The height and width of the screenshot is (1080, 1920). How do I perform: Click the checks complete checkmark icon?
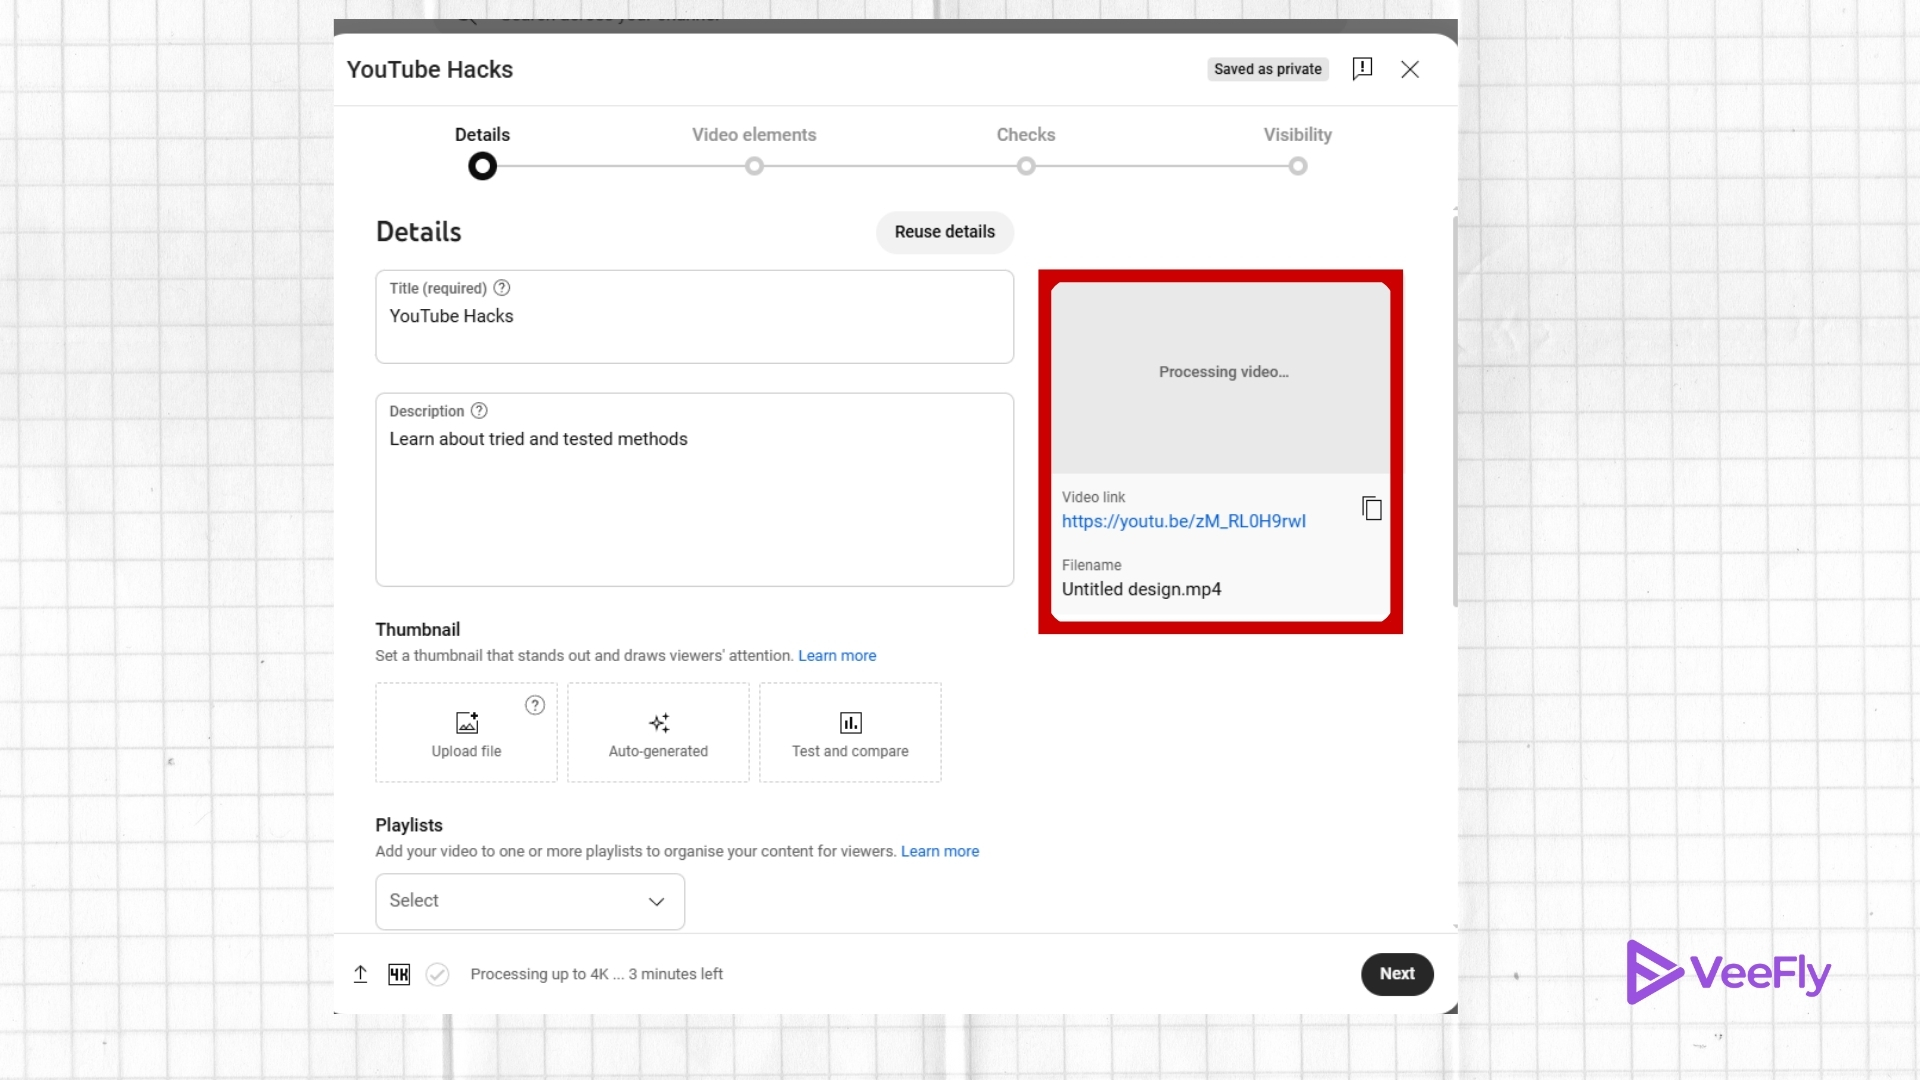pyautogui.click(x=437, y=974)
